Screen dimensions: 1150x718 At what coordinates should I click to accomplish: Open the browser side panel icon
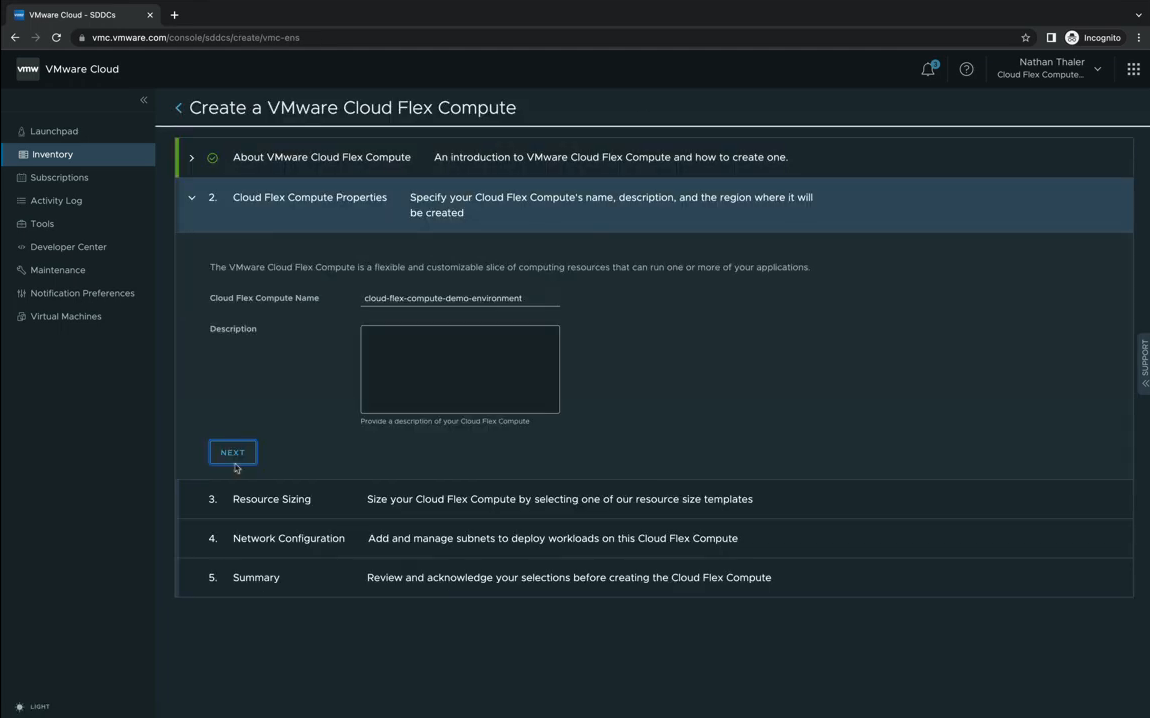1050,37
